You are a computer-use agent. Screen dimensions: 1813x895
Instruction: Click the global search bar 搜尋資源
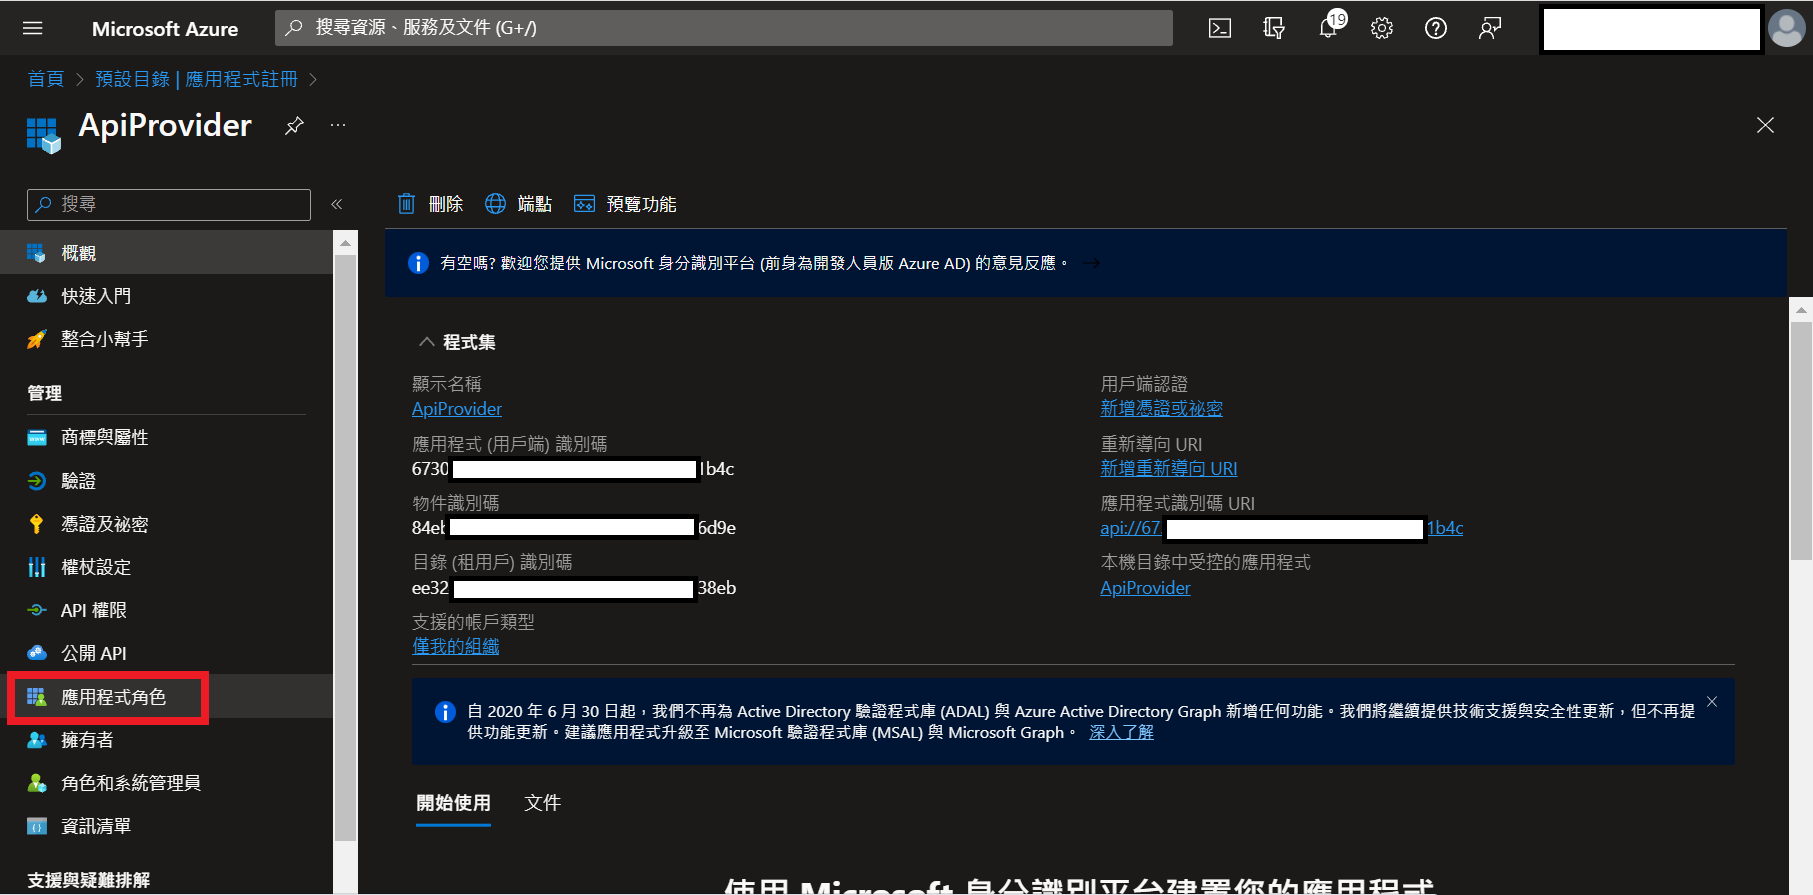coord(724,28)
